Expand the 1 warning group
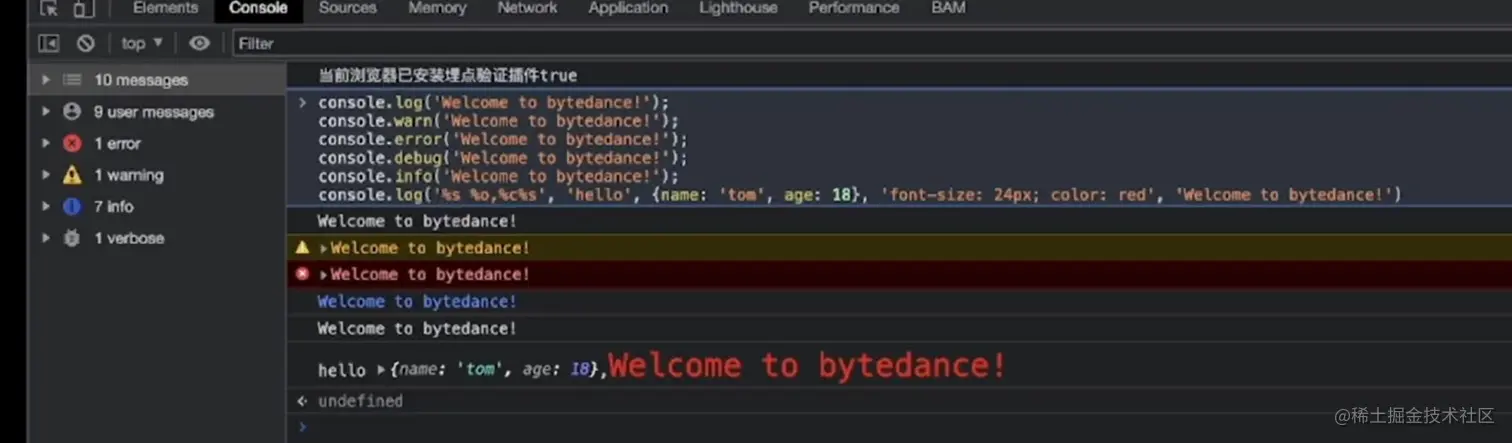Viewport: 1512px width, 443px height. pos(45,175)
